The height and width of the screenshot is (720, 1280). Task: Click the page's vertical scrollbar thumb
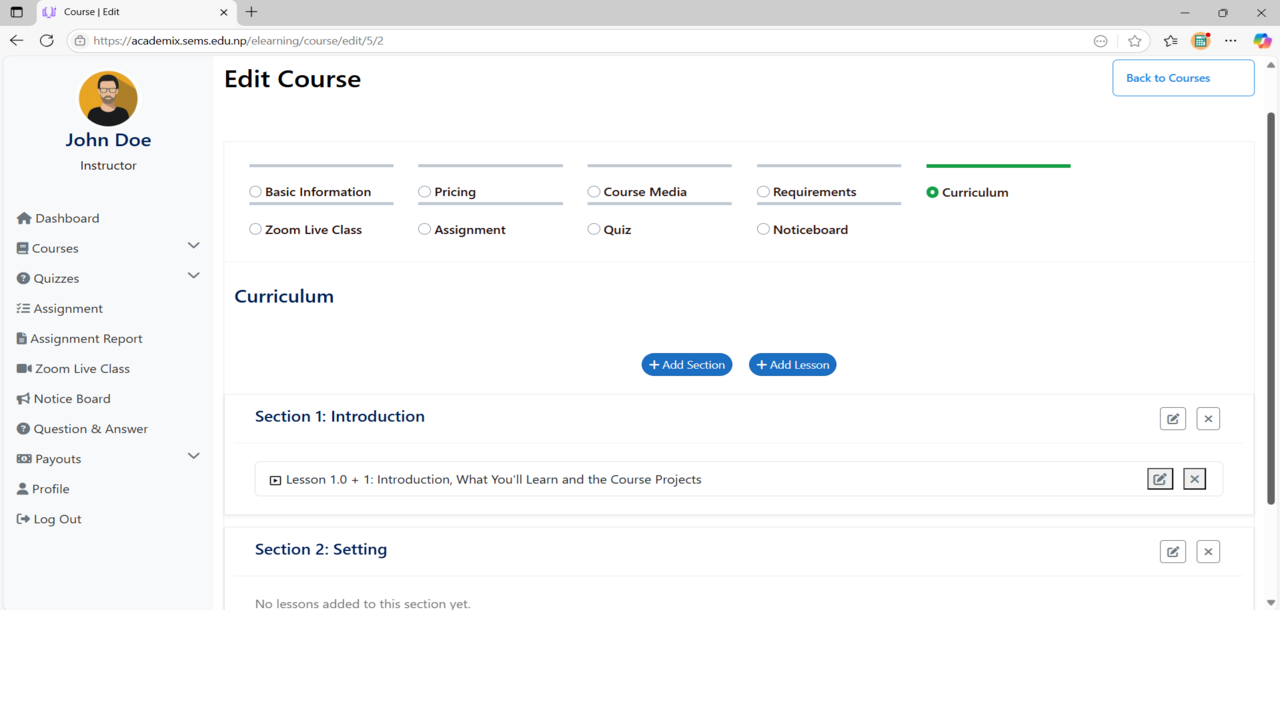click(x=1271, y=308)
